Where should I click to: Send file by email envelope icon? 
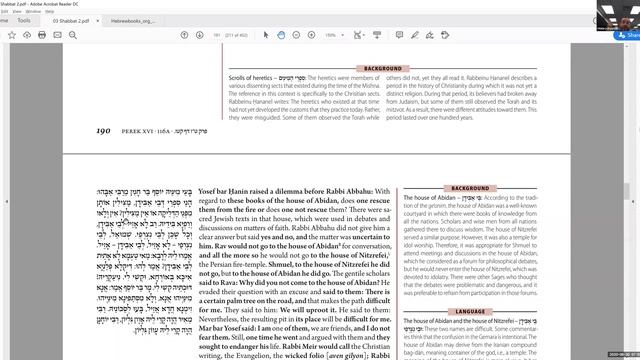click(58, 35)
